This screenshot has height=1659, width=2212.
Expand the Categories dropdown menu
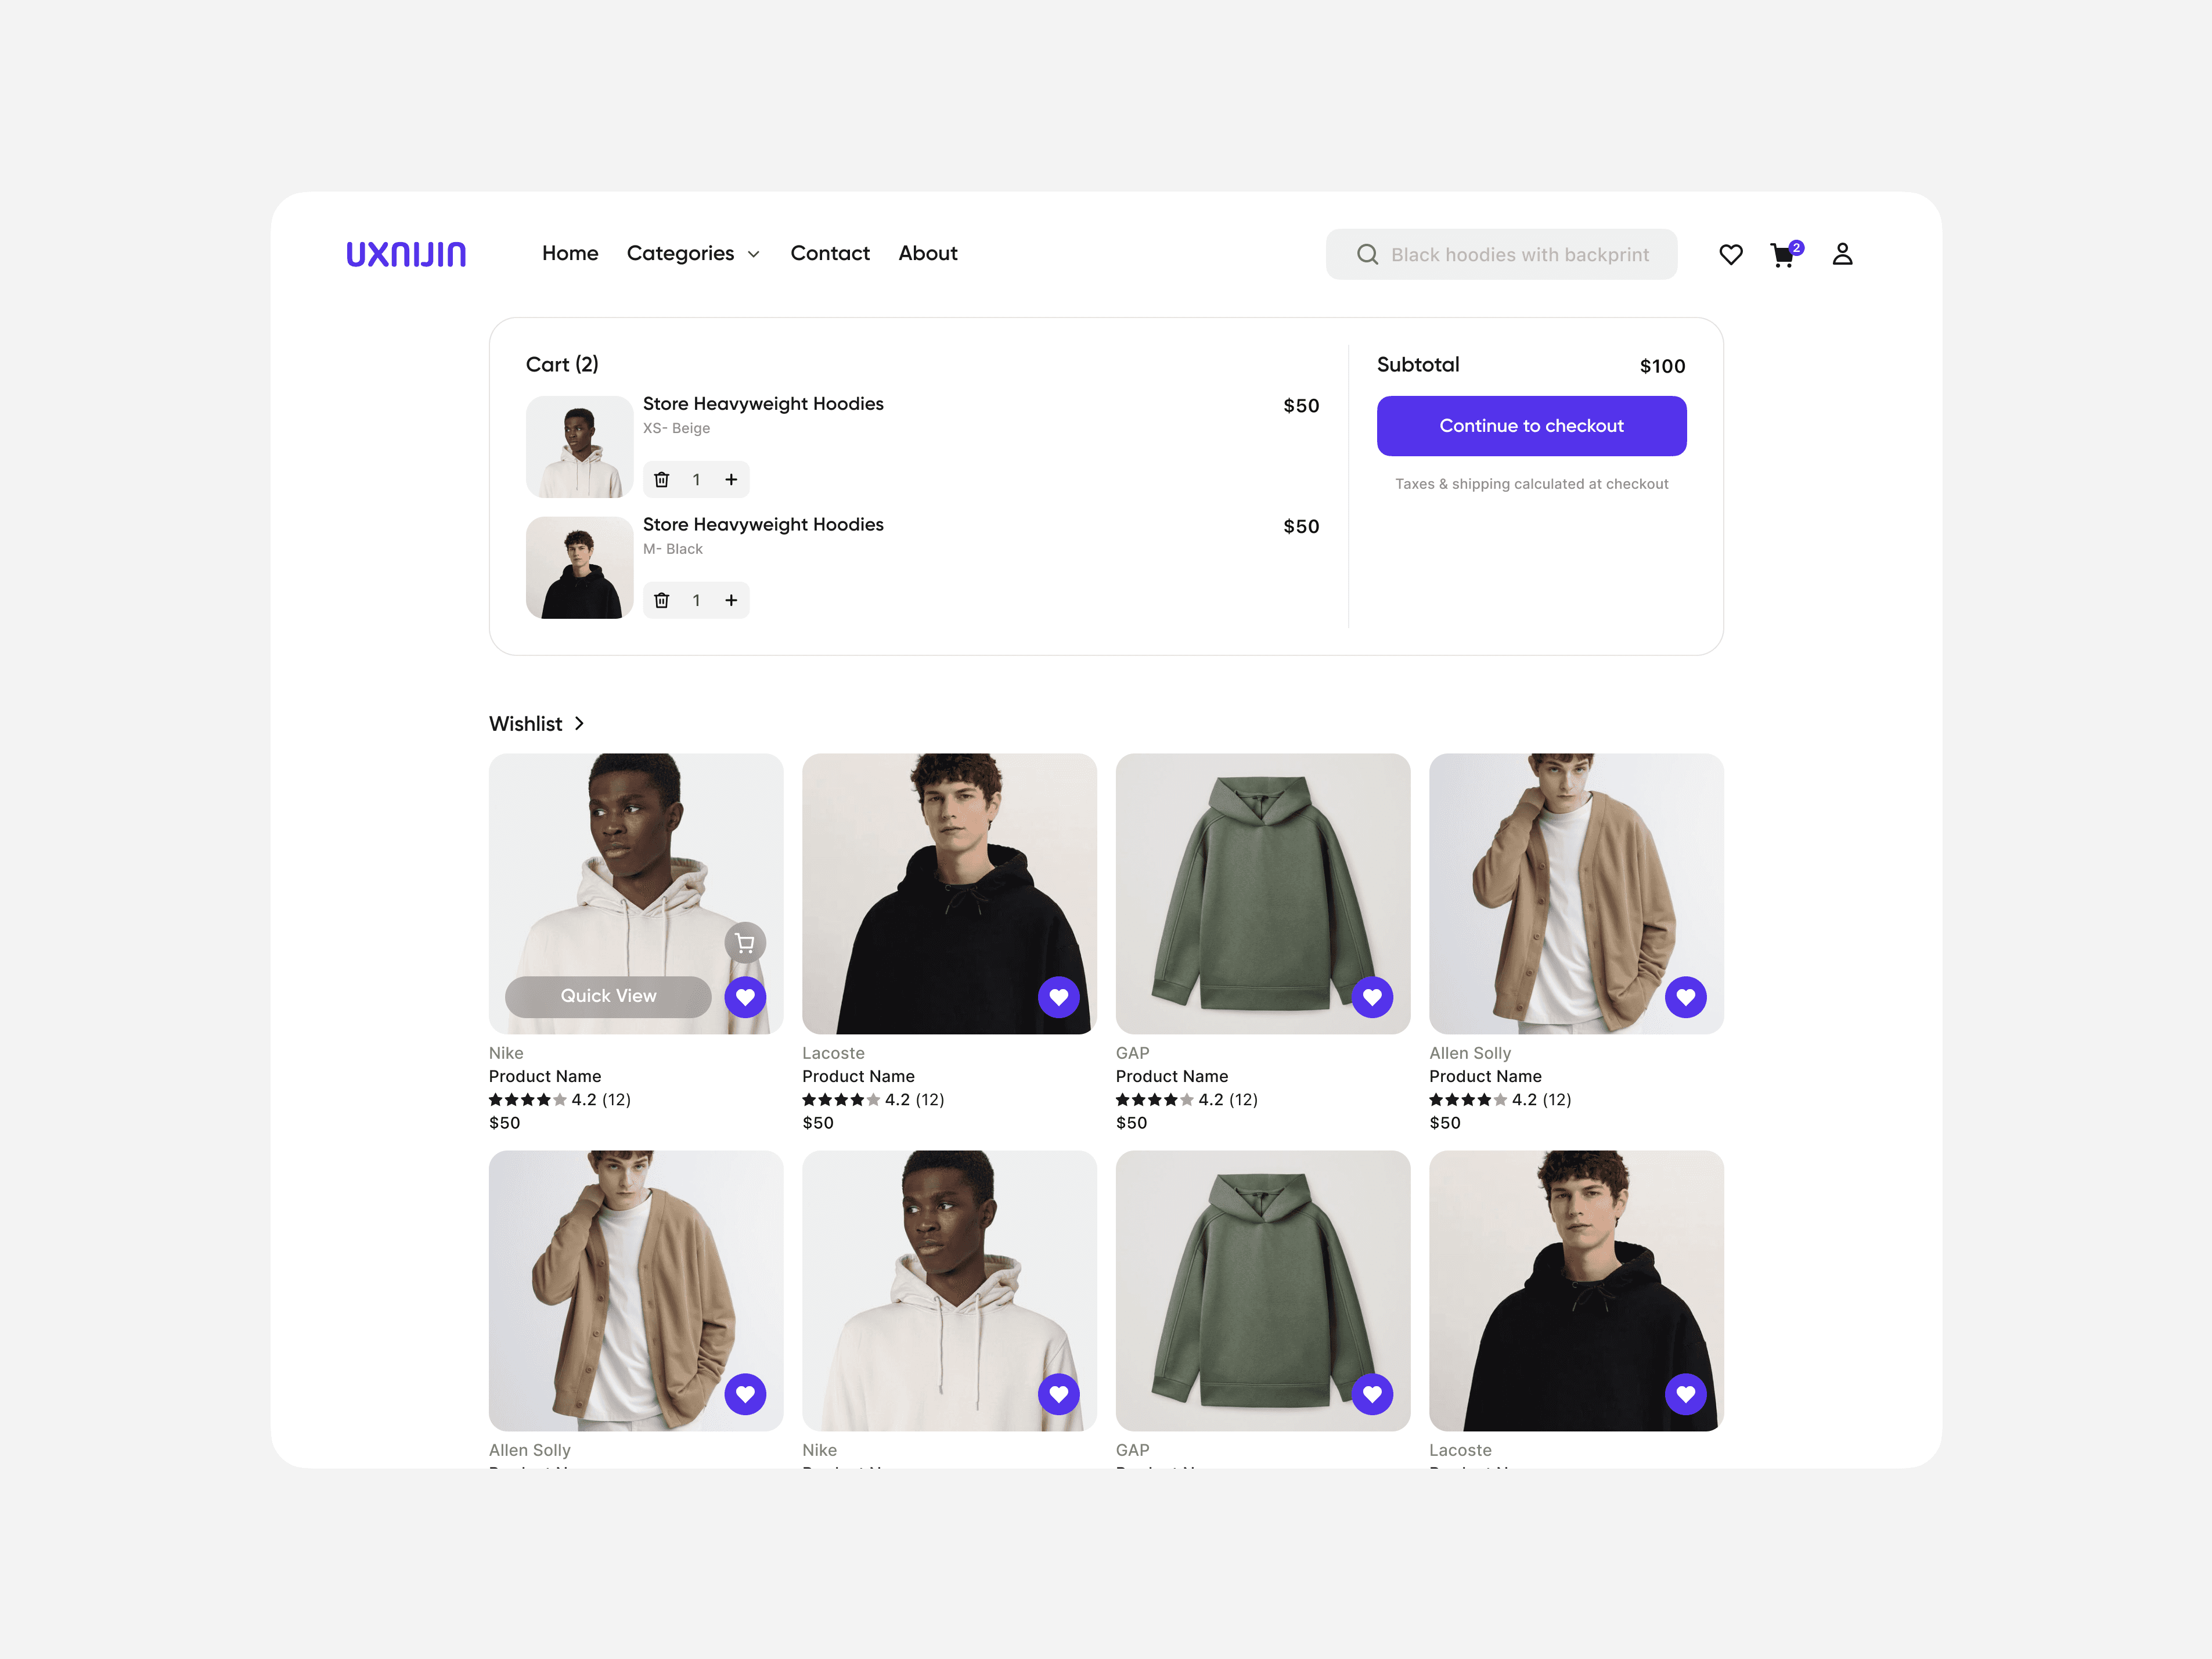click(693, 254)
